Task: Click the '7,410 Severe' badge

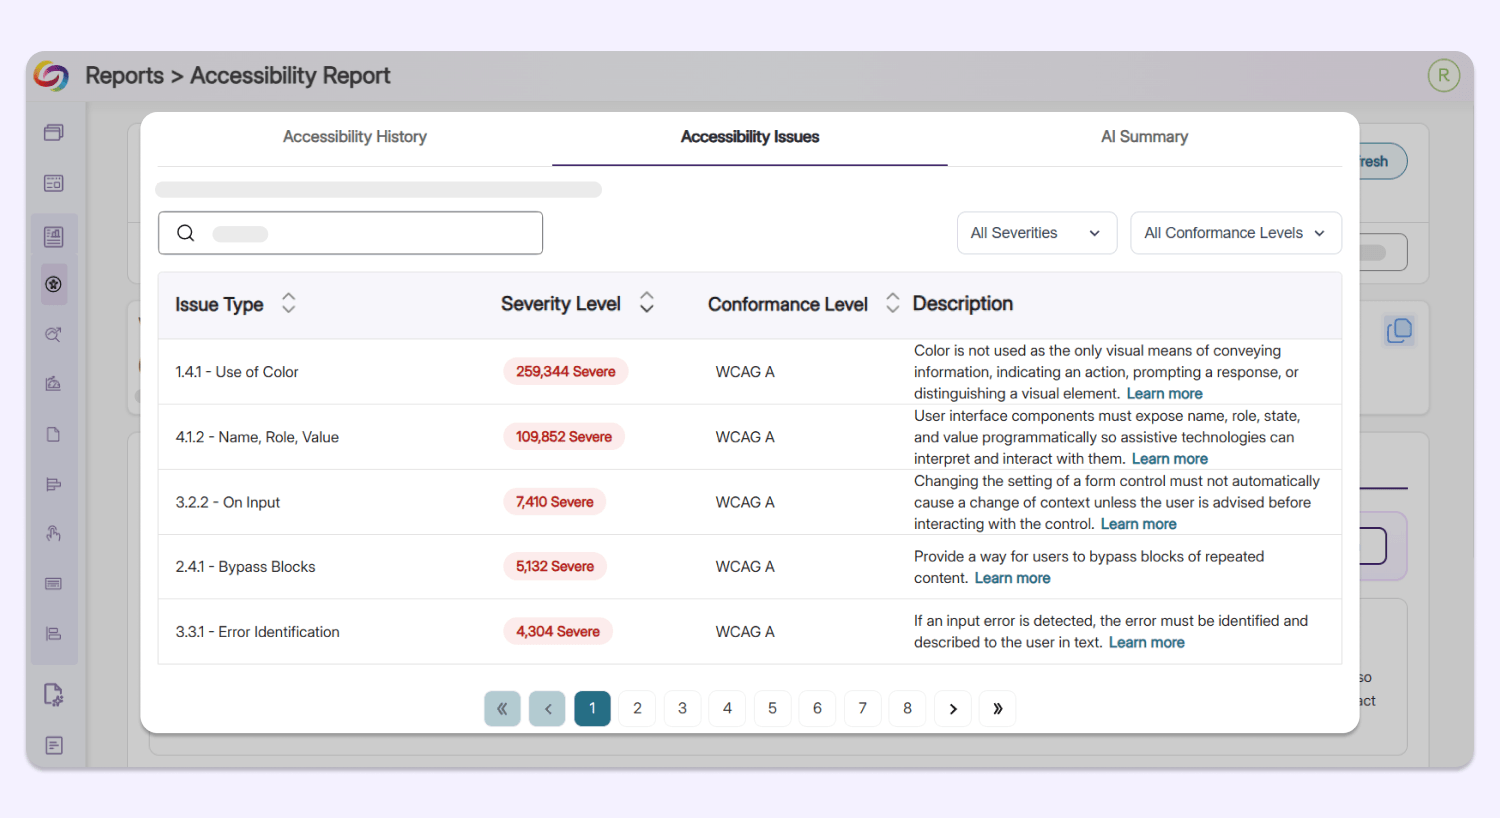Action: click(555, 502)
